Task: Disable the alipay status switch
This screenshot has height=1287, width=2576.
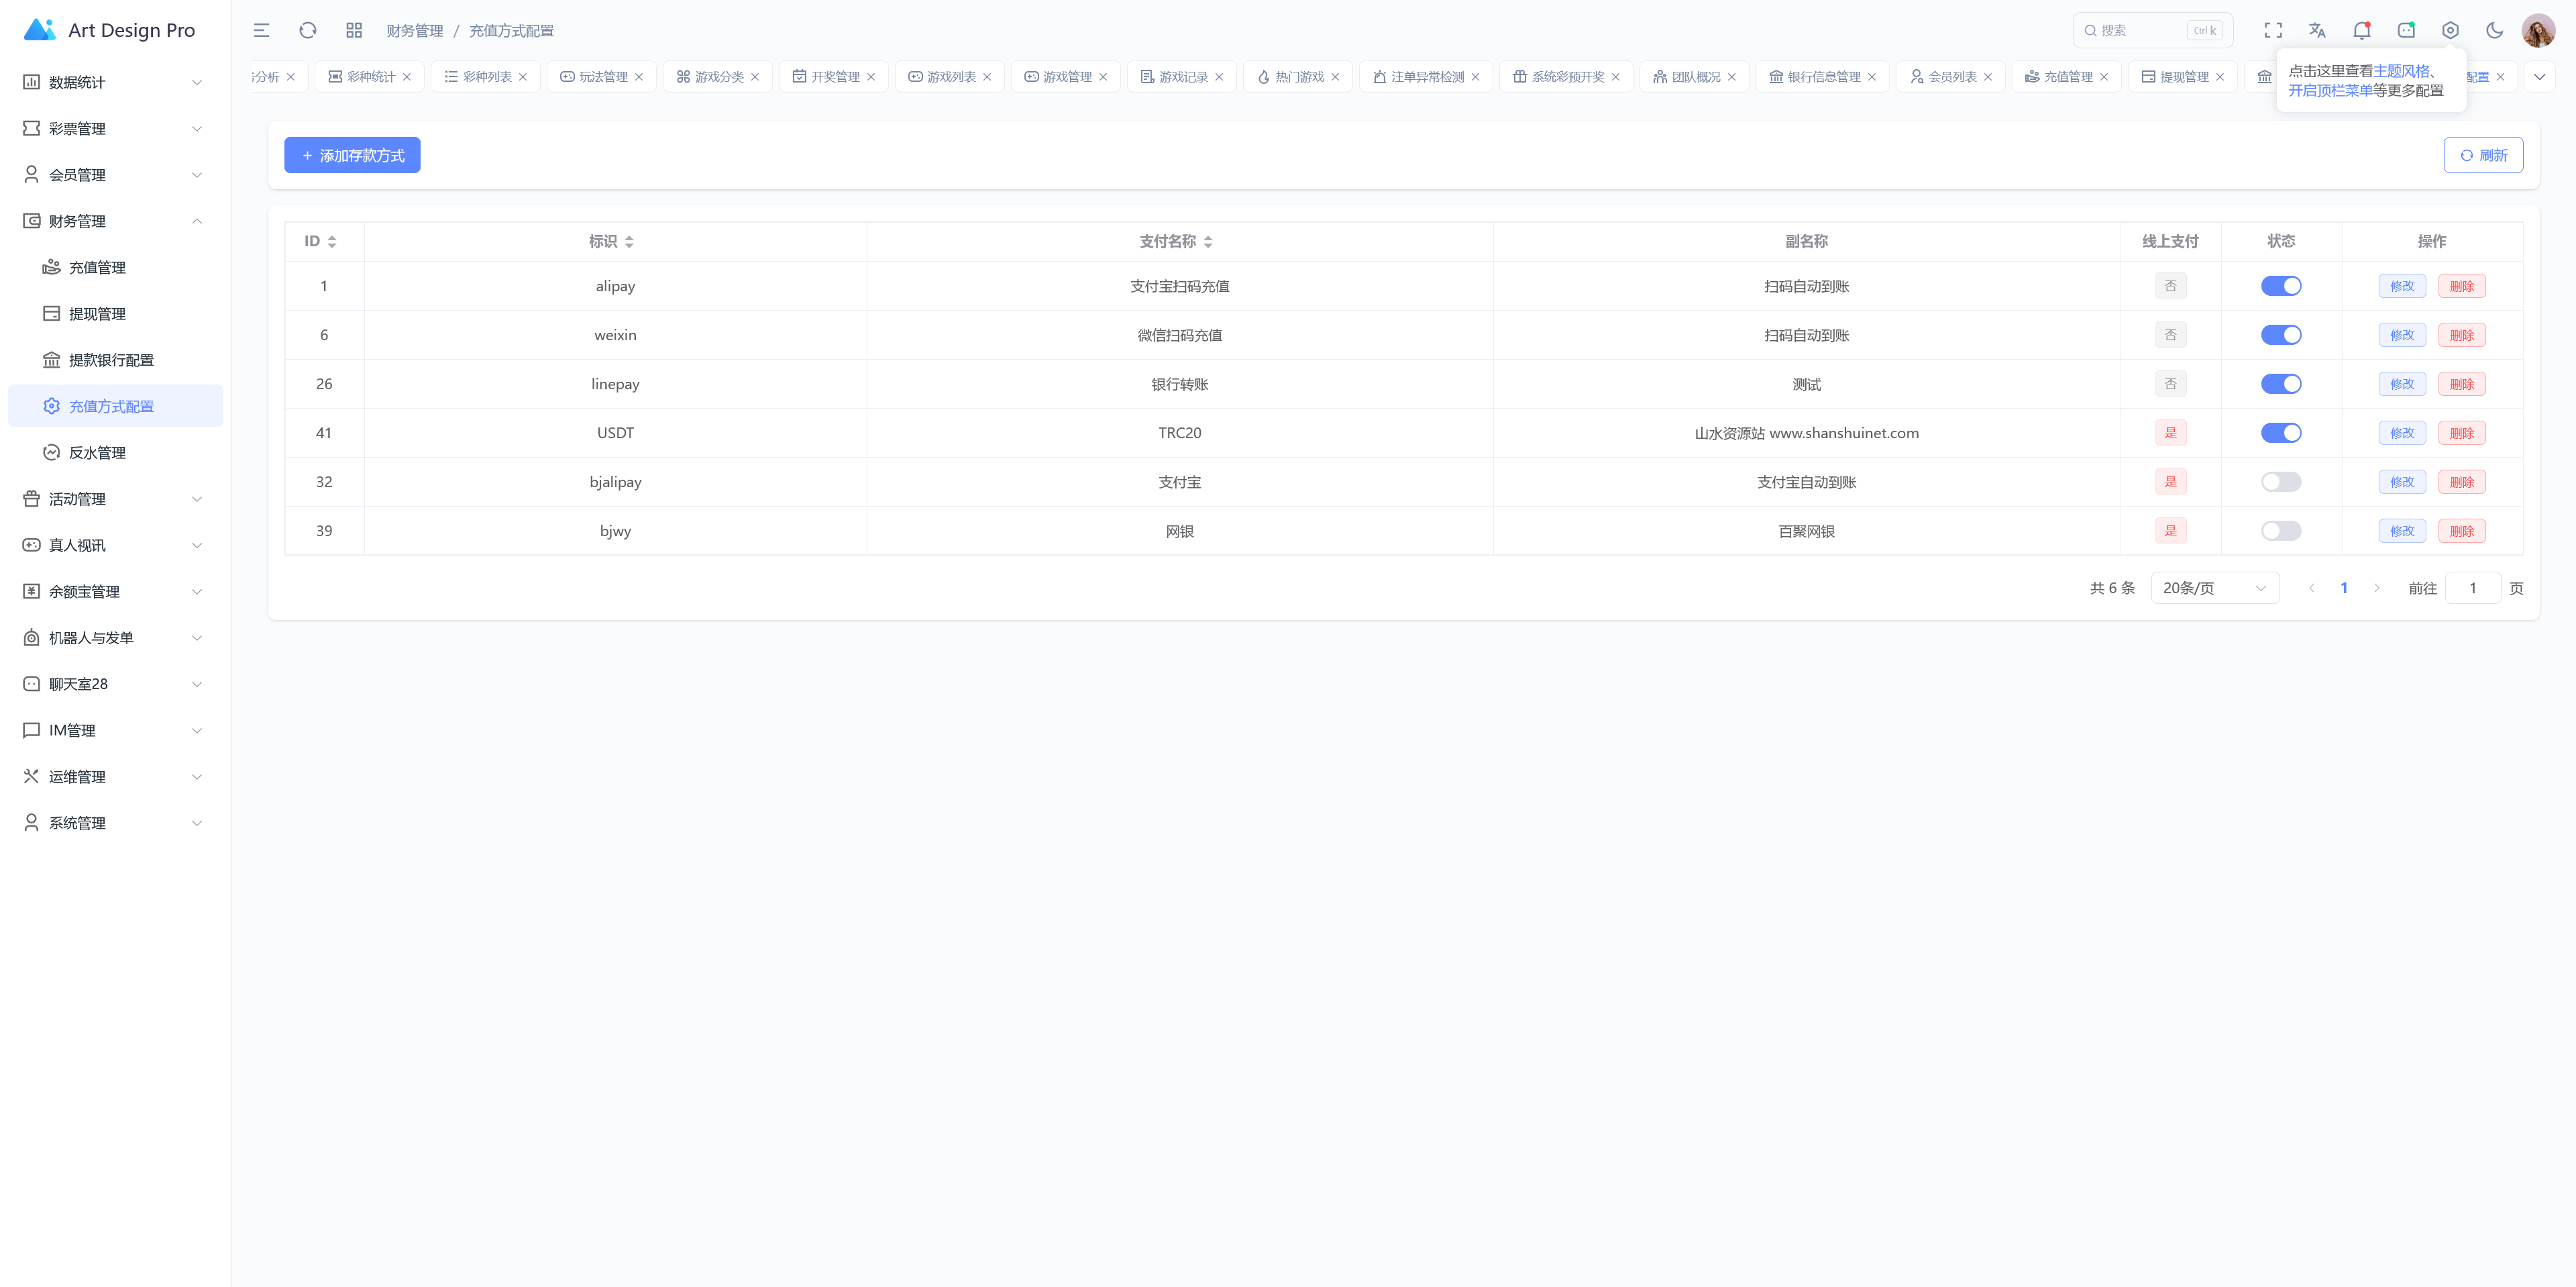Action: click(x=2280, y=286)
